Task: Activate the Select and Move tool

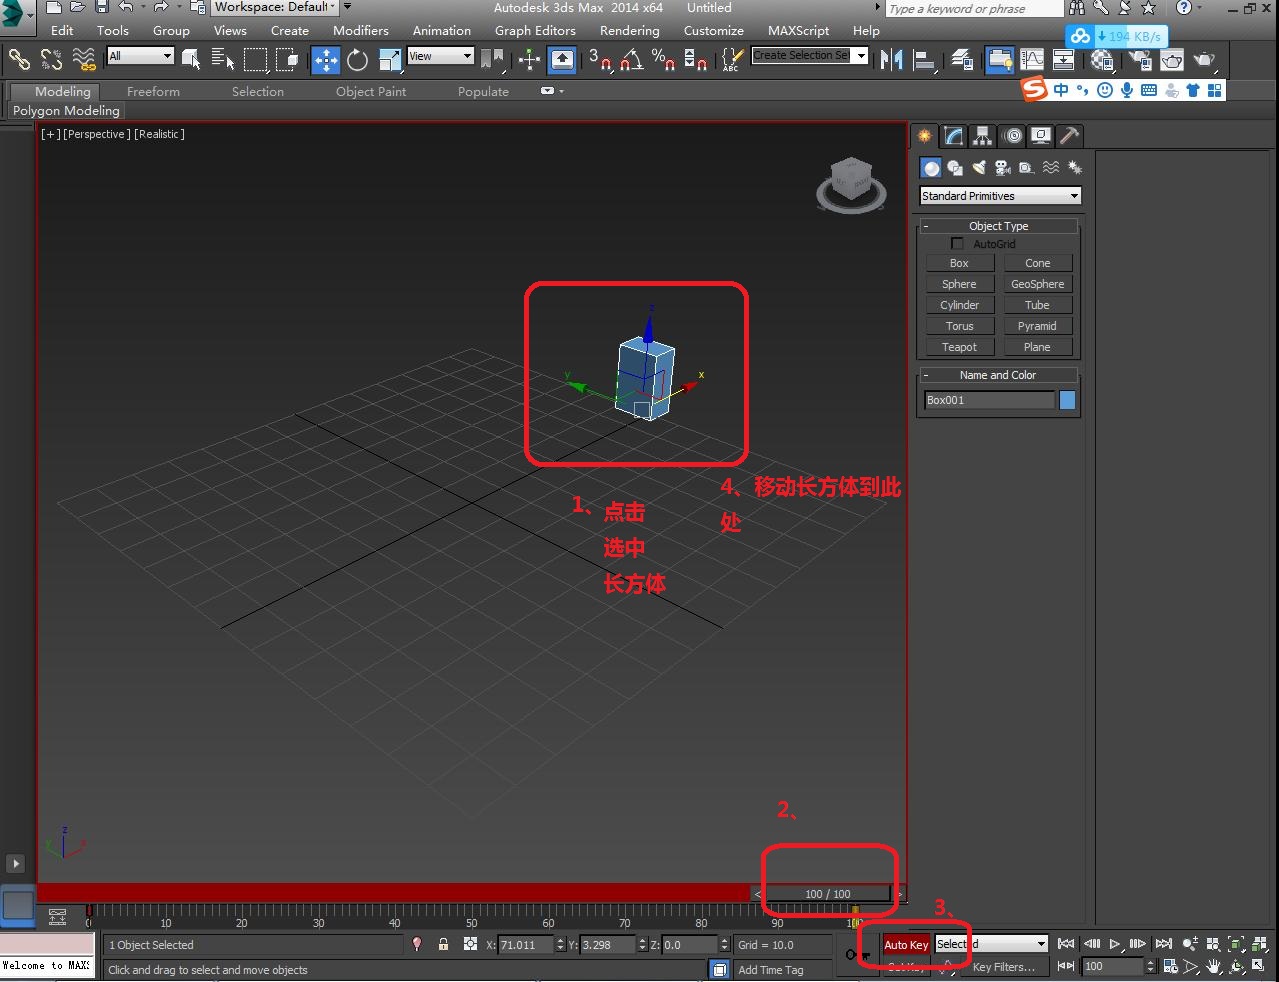Action: pos(326,60)
